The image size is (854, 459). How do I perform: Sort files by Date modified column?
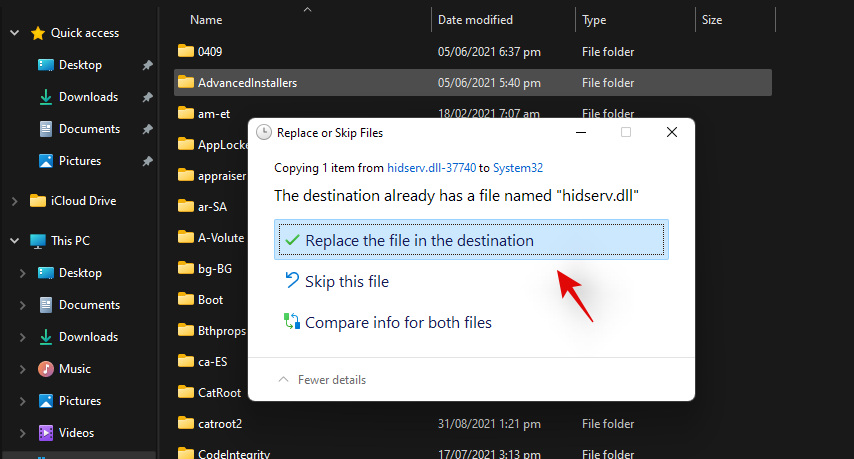pyautogui.click(x=475, y=19)
